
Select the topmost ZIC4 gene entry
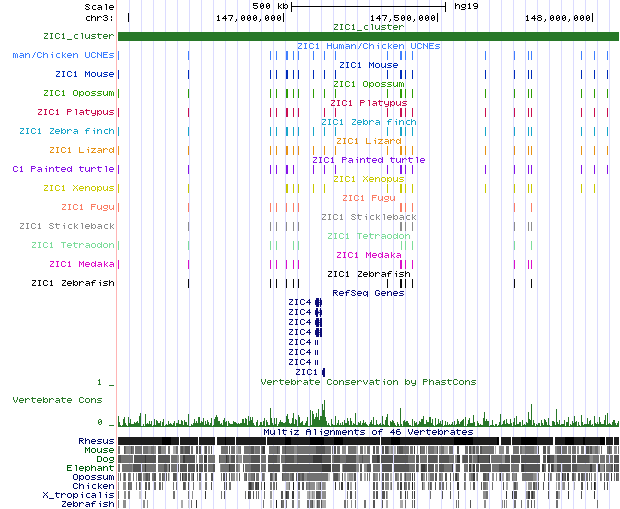click(300, 302)
